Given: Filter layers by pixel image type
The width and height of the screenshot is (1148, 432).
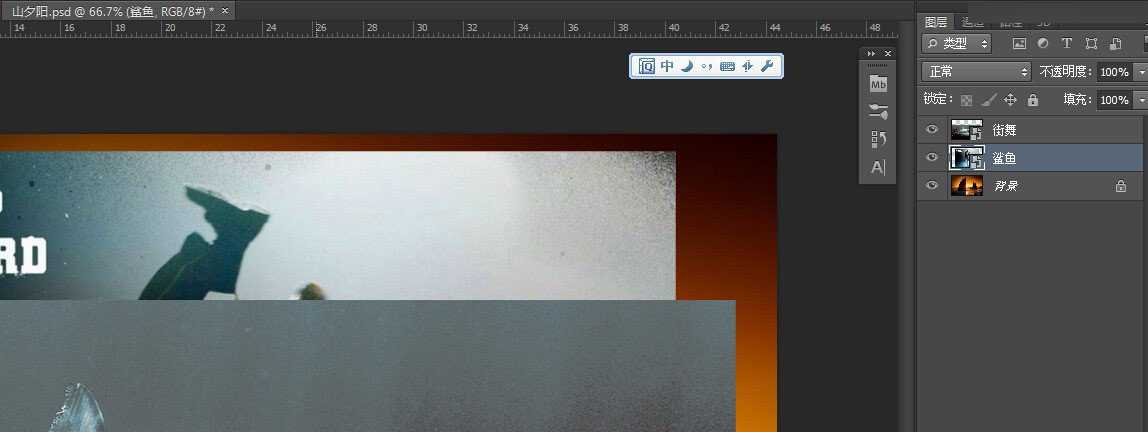Looking at the screenshot, I should click(x=1019, y=44).
